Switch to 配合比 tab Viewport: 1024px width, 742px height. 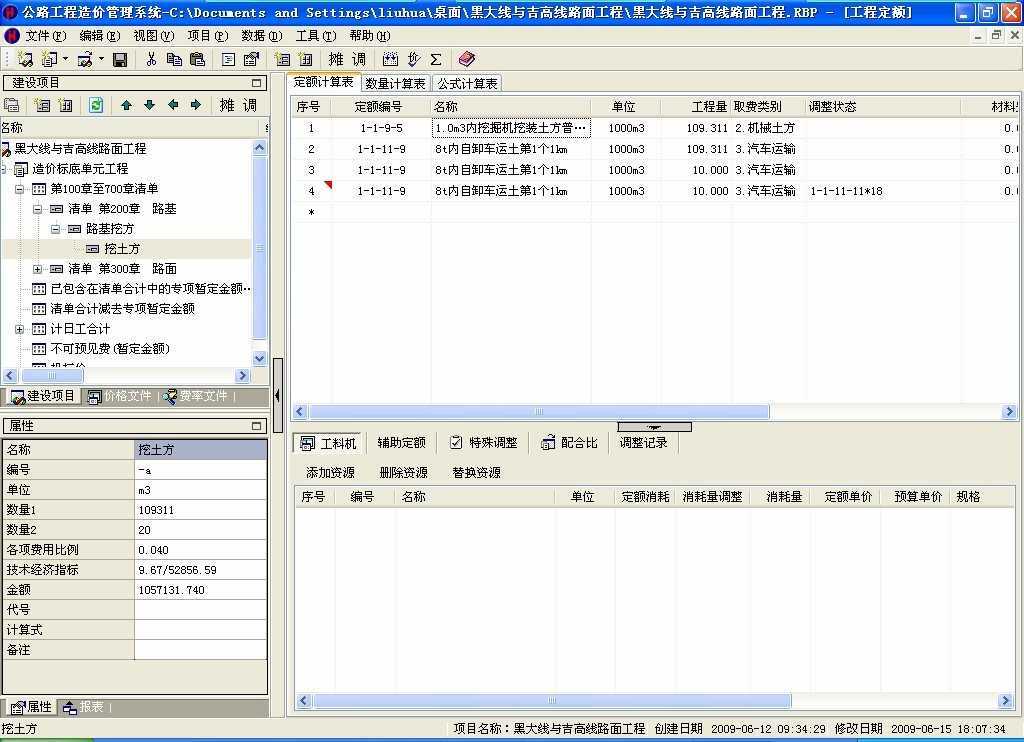(569, 443)
